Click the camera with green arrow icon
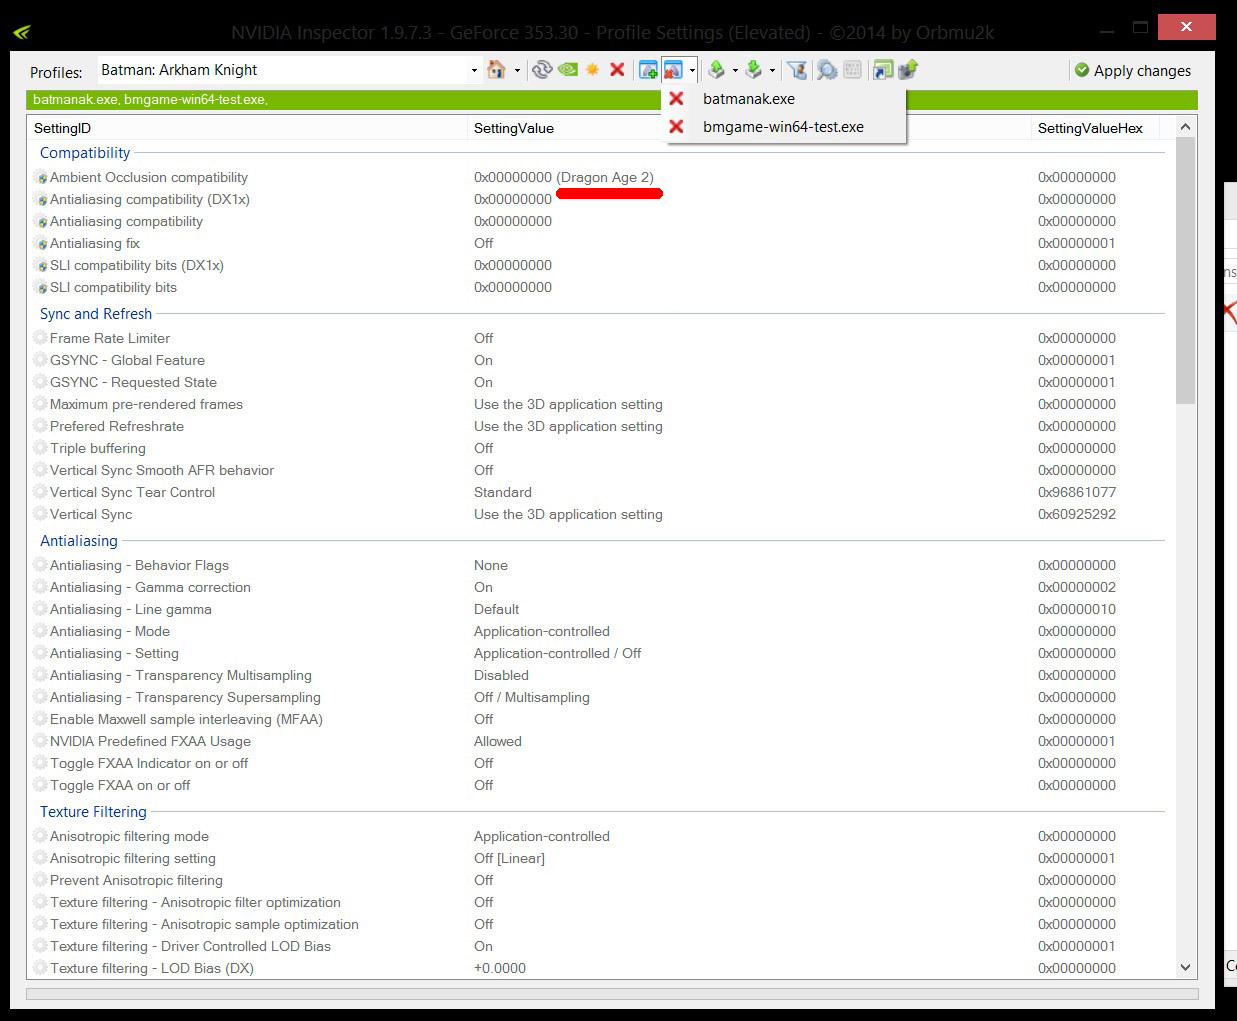The width and height of the screenshot is (1237, 1021). 908,70
